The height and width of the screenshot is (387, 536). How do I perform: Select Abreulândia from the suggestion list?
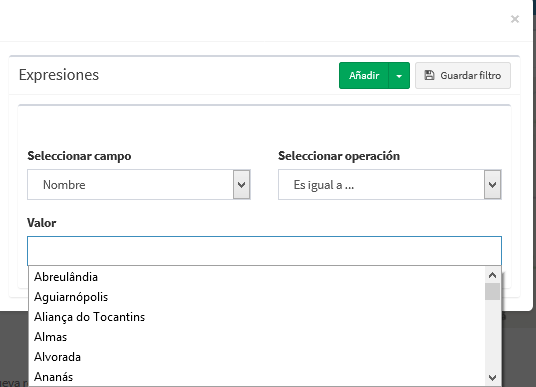(x=66, y=277)
